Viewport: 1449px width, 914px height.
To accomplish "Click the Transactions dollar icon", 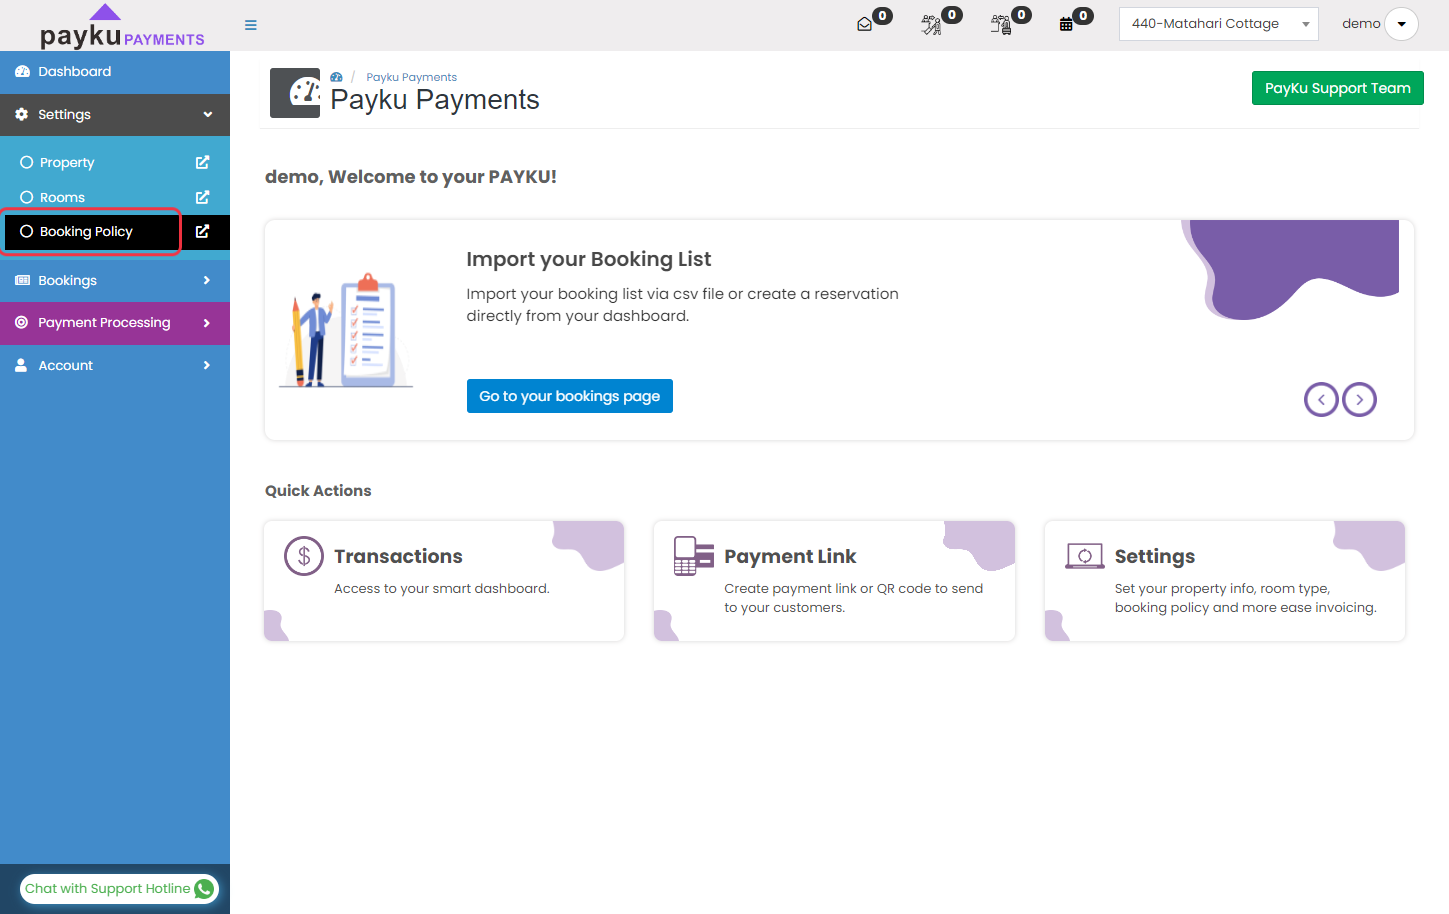I will pos(304,556).
